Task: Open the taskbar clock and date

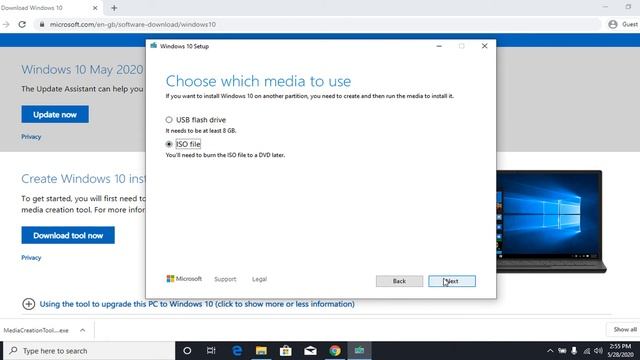Action: pos(620,351)
